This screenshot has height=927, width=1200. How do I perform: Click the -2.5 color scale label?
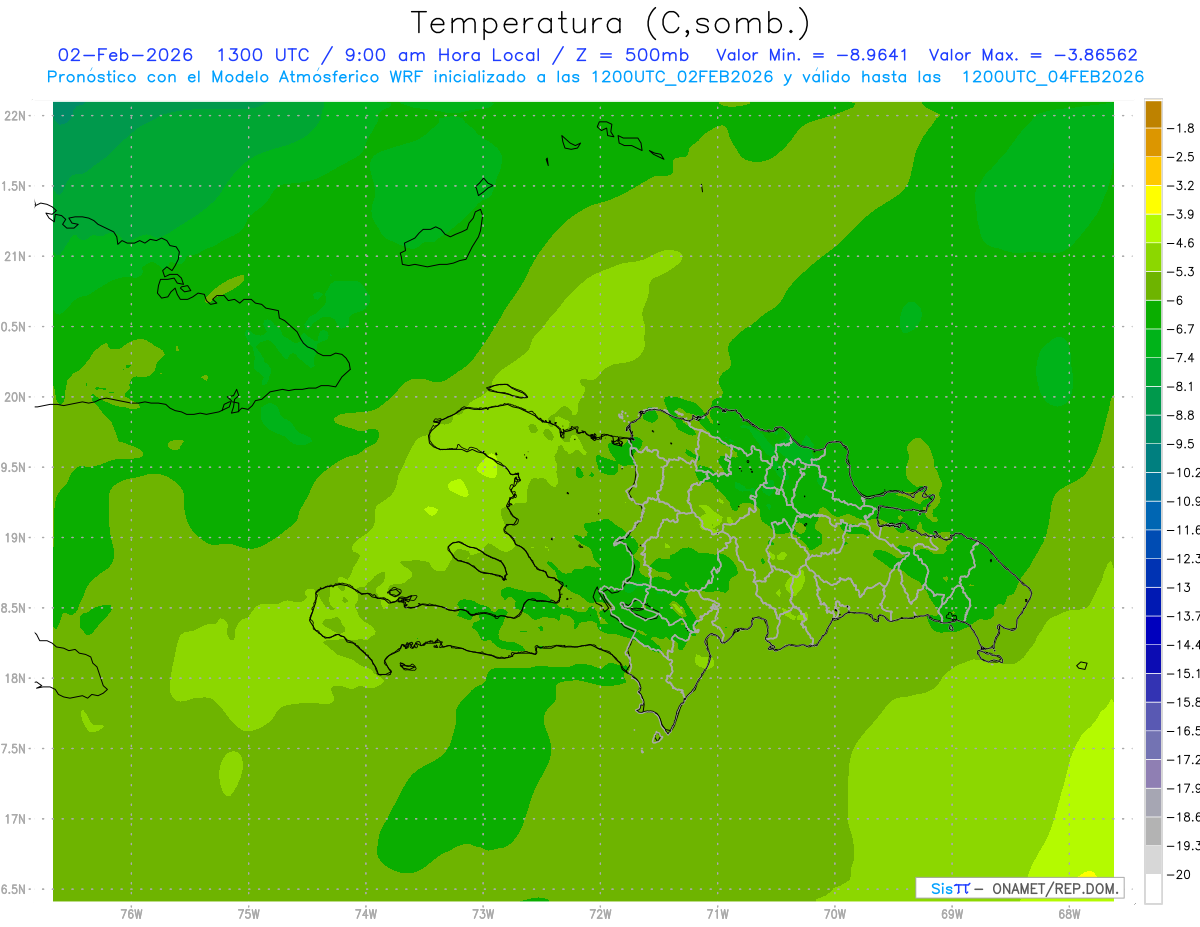click(1181, 157)
